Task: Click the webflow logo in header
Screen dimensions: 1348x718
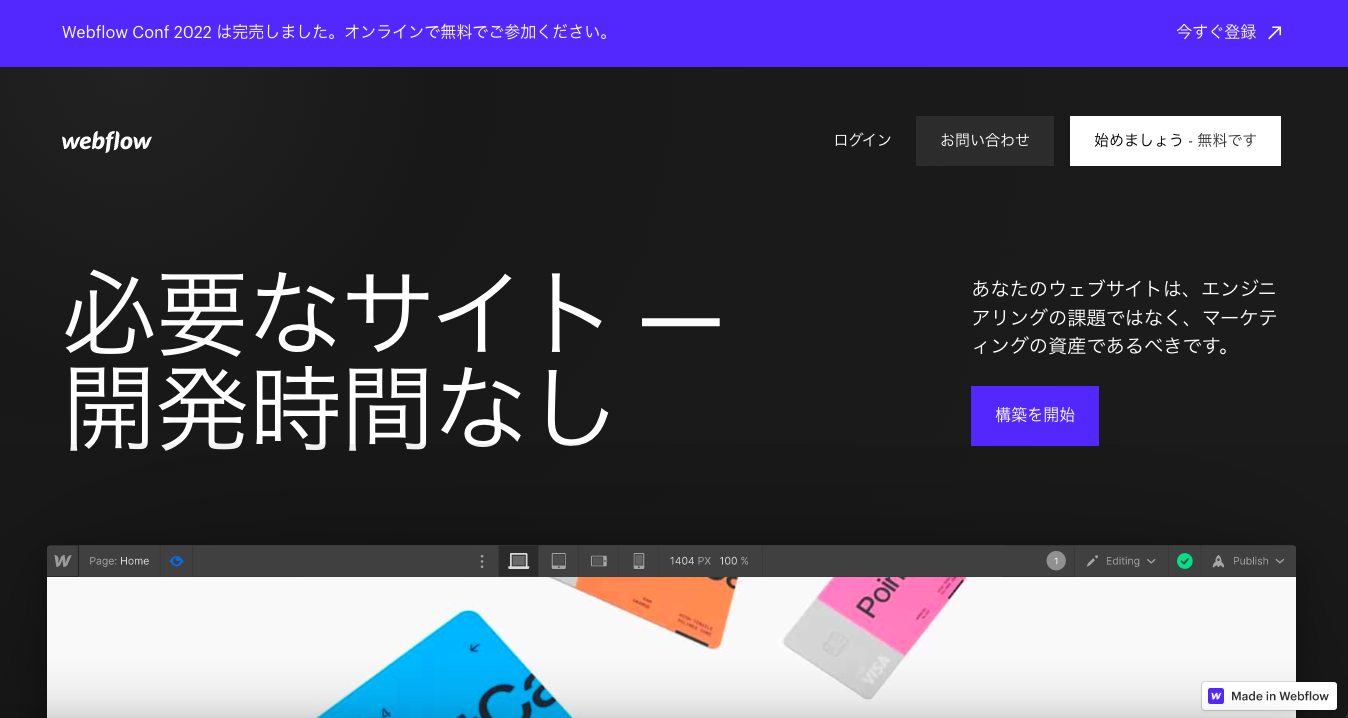Action: (107, 141)
